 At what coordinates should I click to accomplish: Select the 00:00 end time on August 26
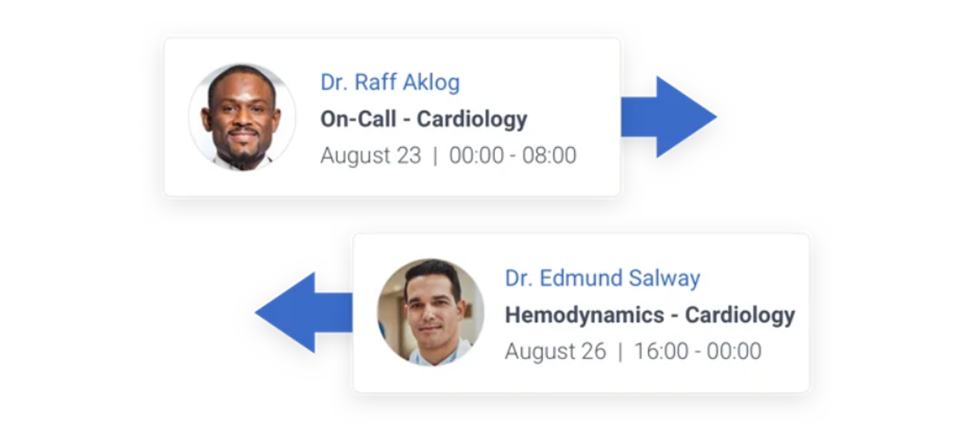coord(734,351)
